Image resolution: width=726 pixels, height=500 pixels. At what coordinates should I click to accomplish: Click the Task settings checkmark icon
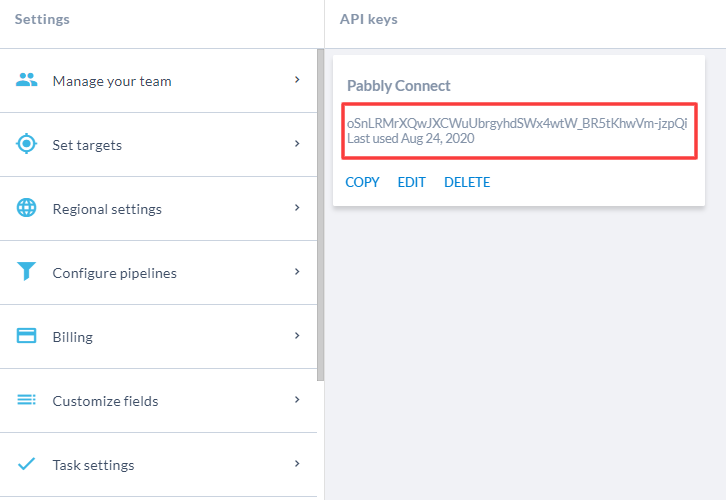pos(26,463)
